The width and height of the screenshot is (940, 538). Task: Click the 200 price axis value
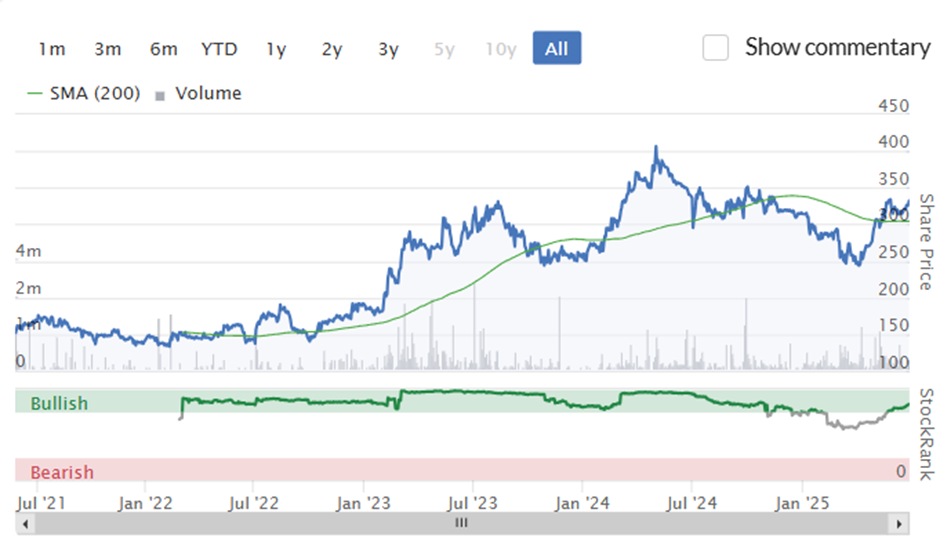(893, 290)
